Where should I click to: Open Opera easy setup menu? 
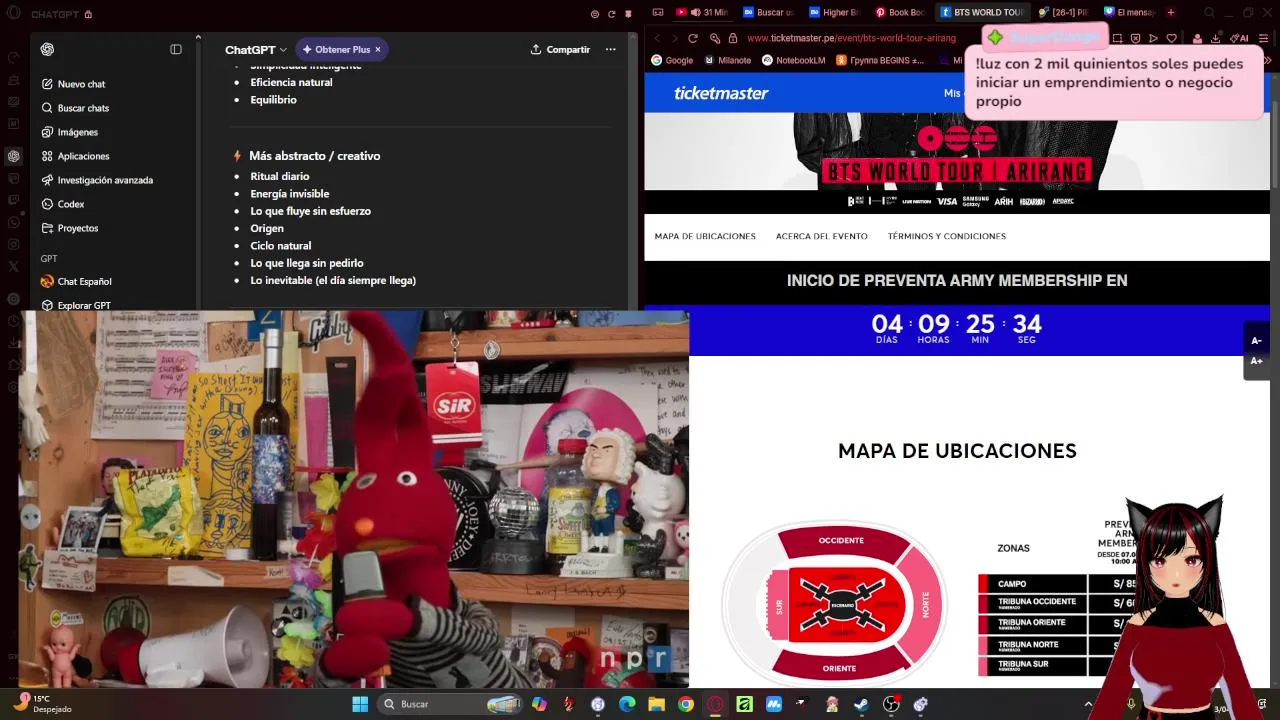click(x=1261, y=38)
